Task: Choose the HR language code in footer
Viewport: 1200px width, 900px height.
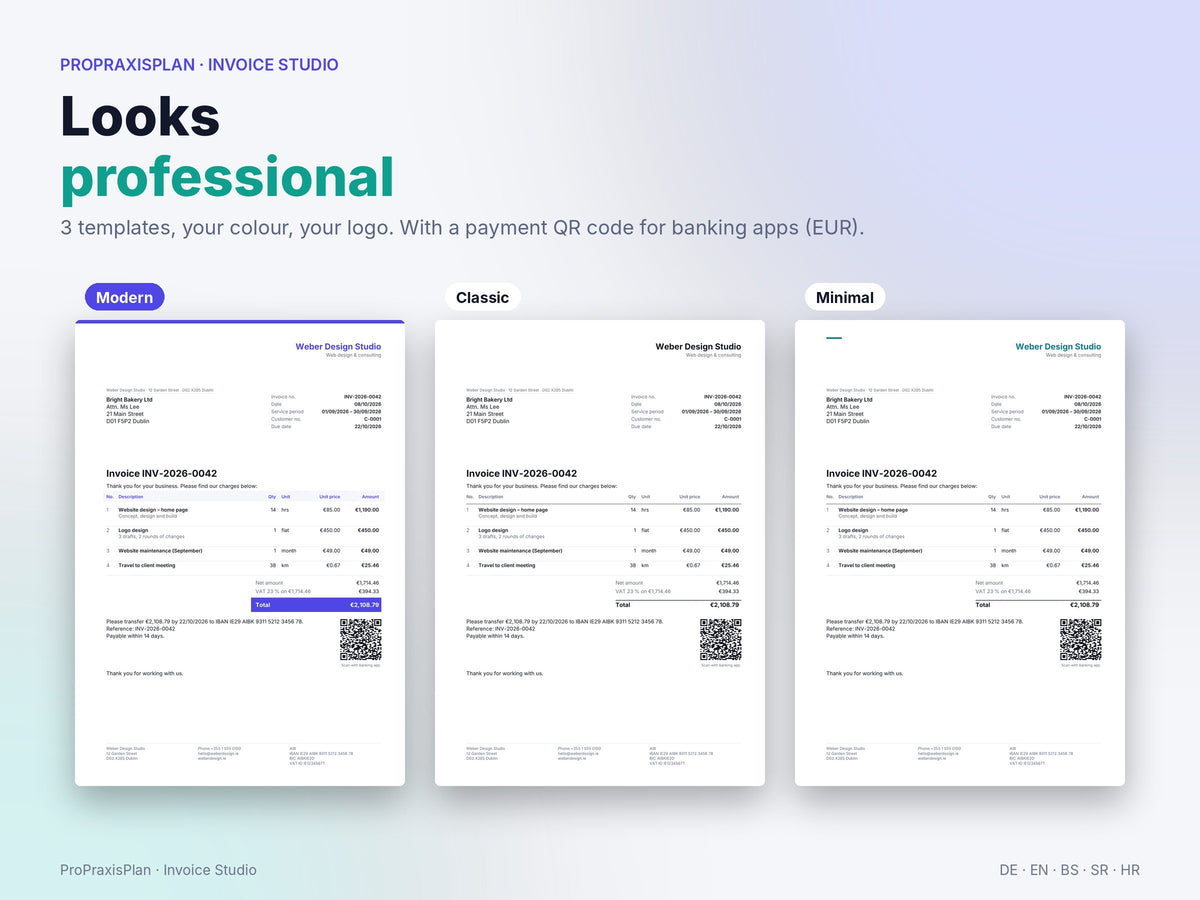Action: click(1130, 870)
